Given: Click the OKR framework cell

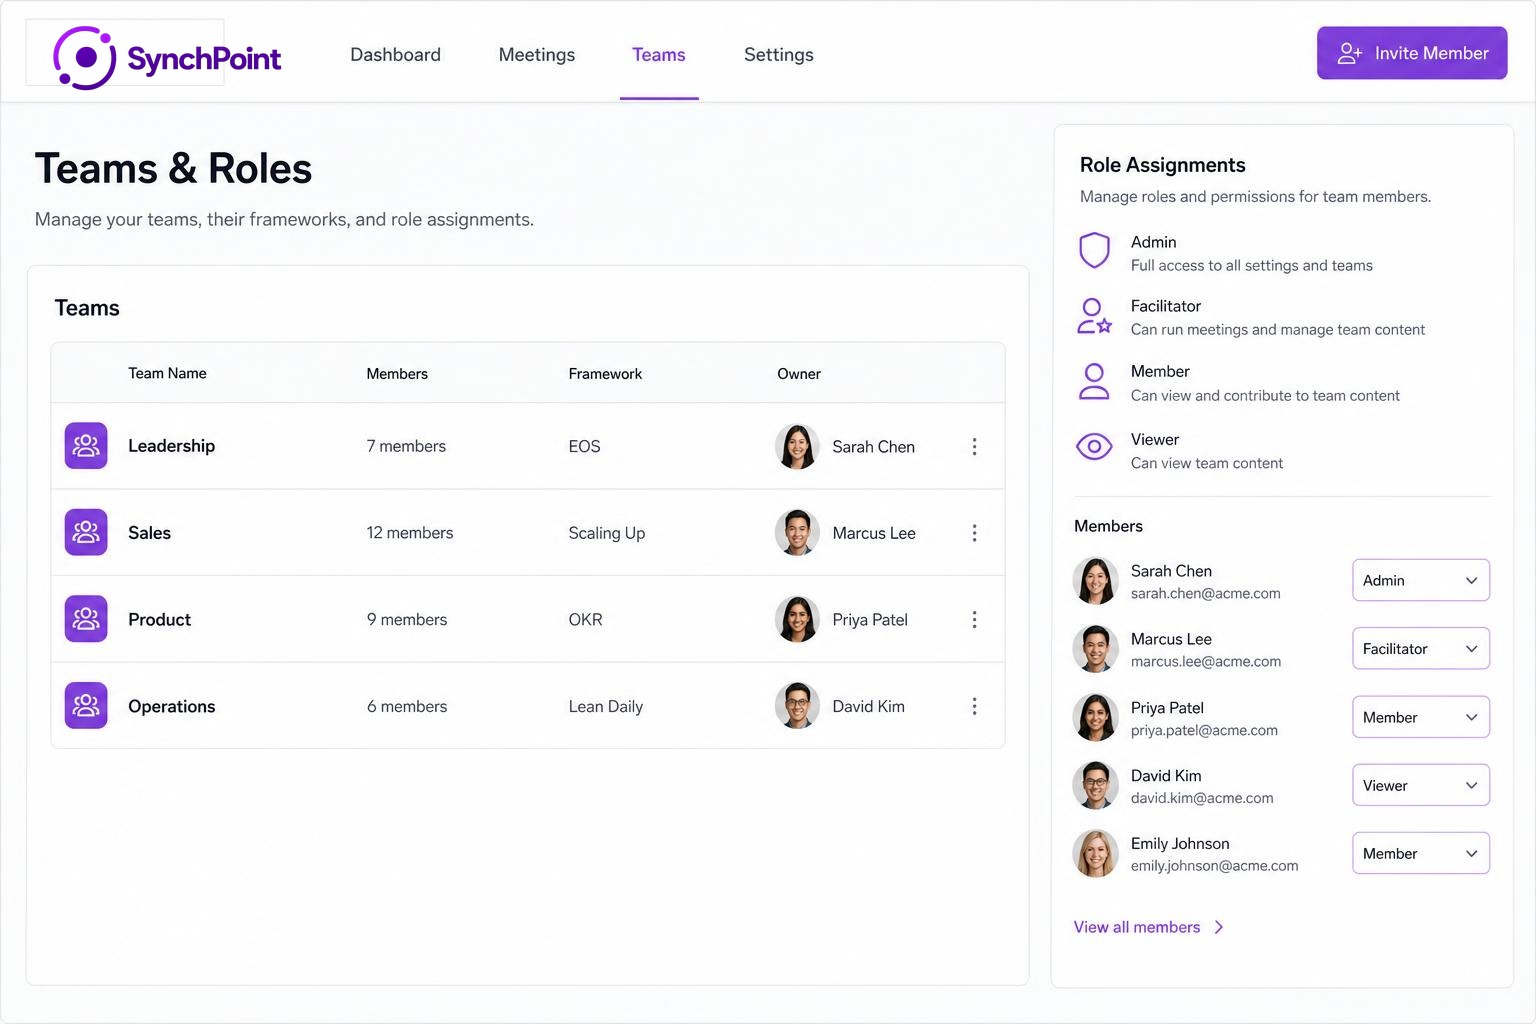Looking at the screenshot, I should click(x=585, y=620).
